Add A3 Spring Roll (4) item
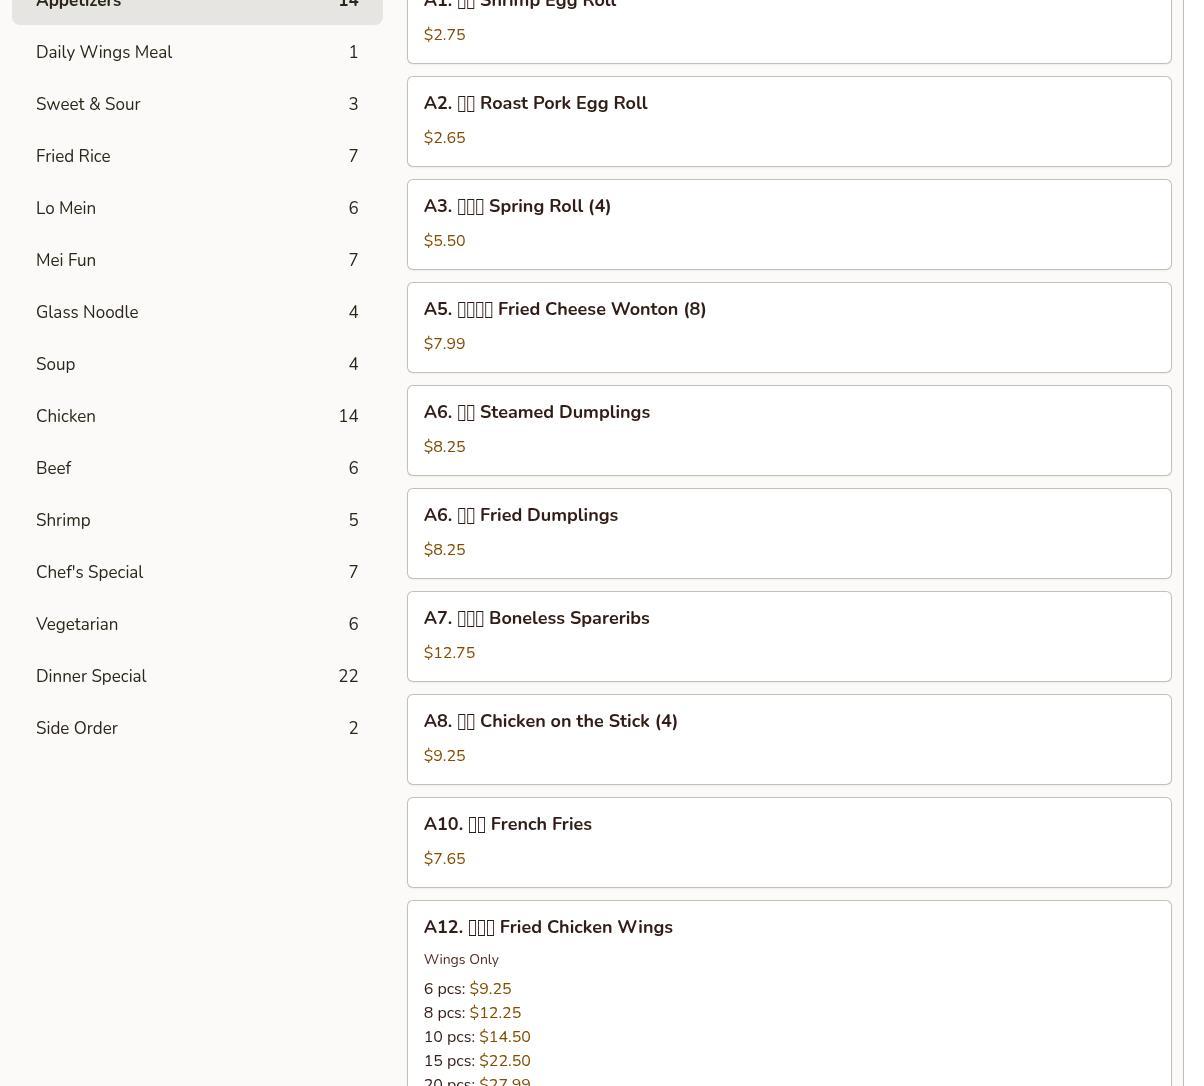Screen dimensions: 1204x1086 coord(788,224)
